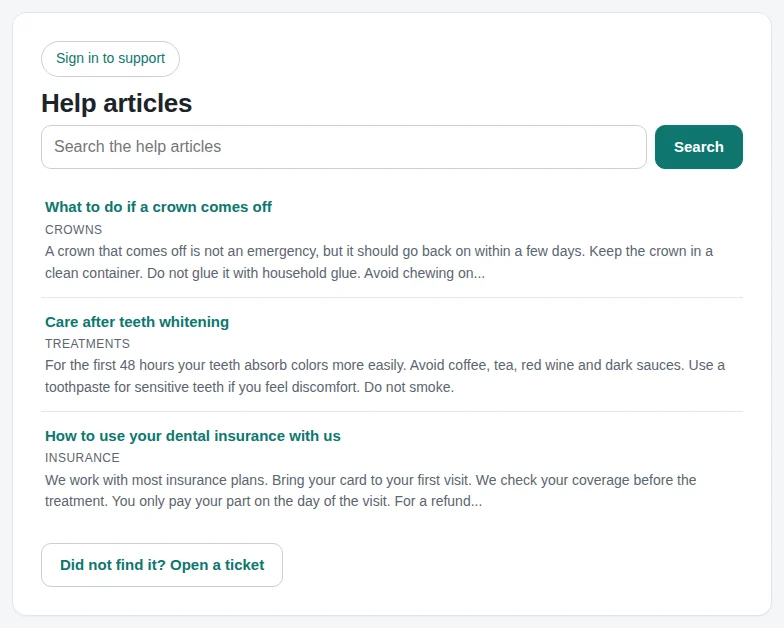Focus the Search the help articles field
This screenshot has height=628, width=784.
344,147
